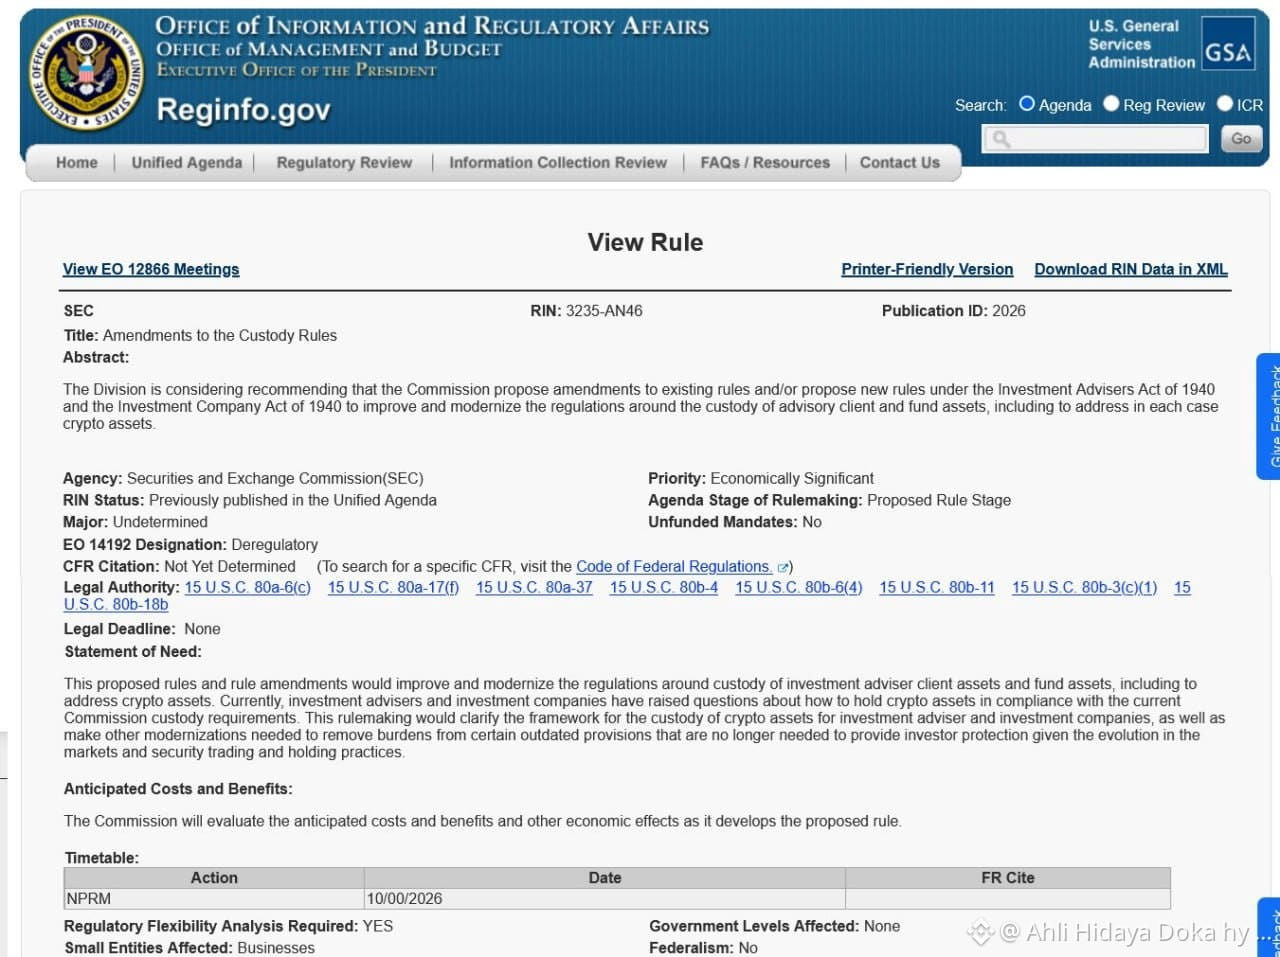Click the FR Cite column header
This screenshot has width=1280, height=957.
(1008, 878)
